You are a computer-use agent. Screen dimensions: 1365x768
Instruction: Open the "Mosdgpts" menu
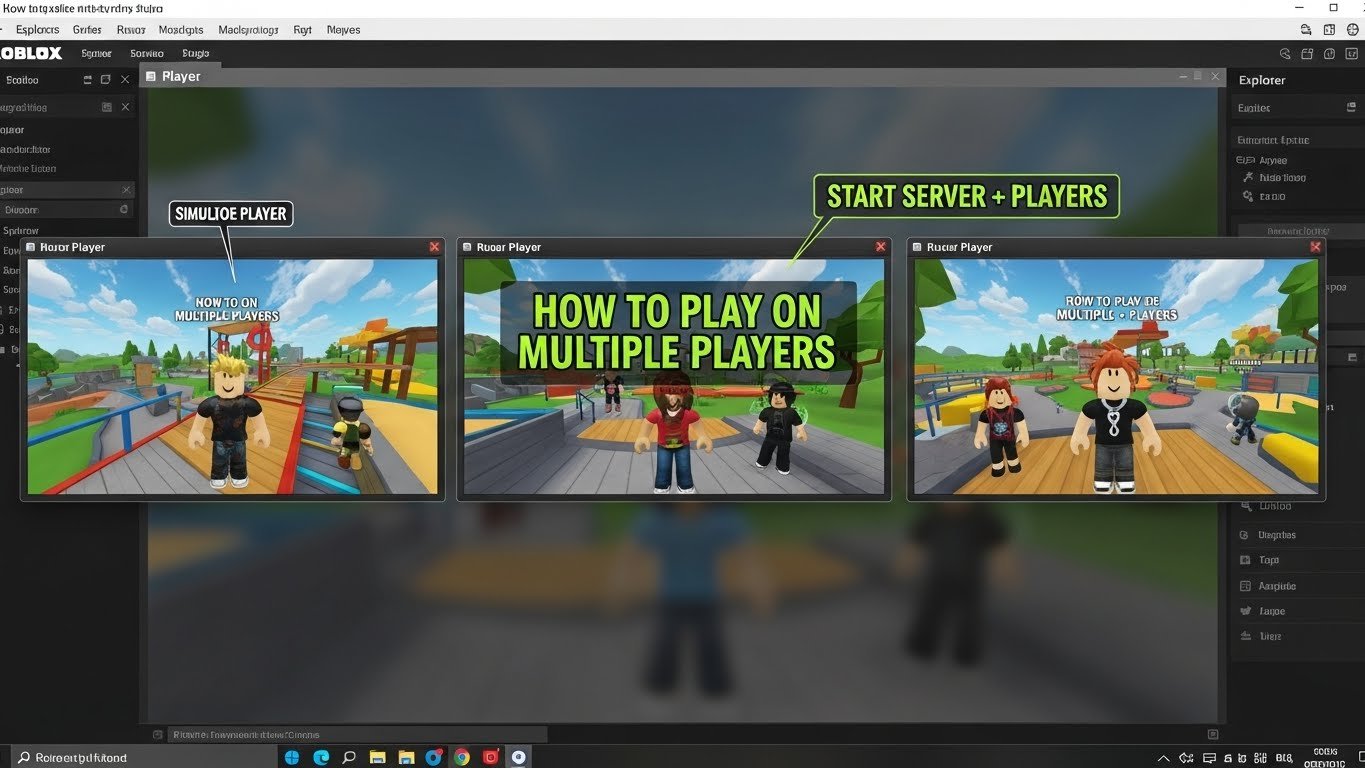click(x=181, y=30)
